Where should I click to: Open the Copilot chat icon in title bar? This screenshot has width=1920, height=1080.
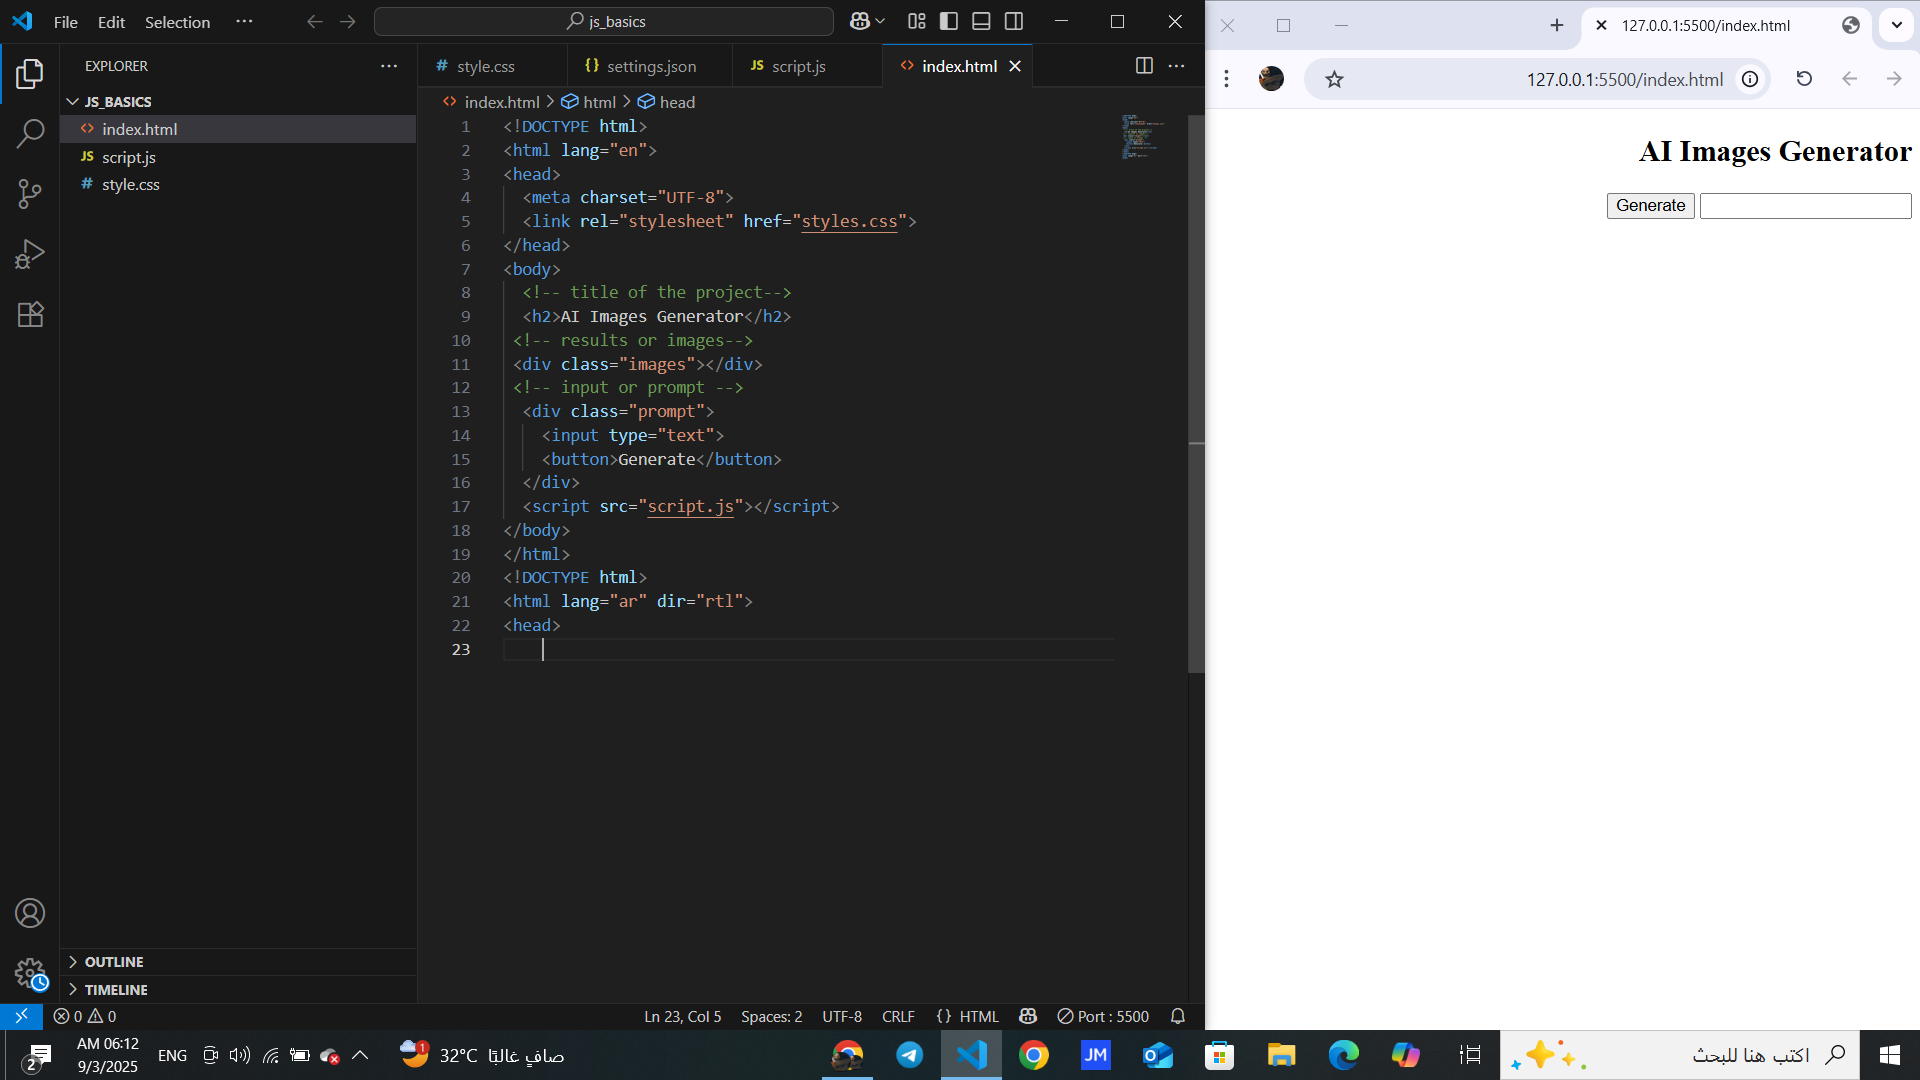(x=859, y=21)
